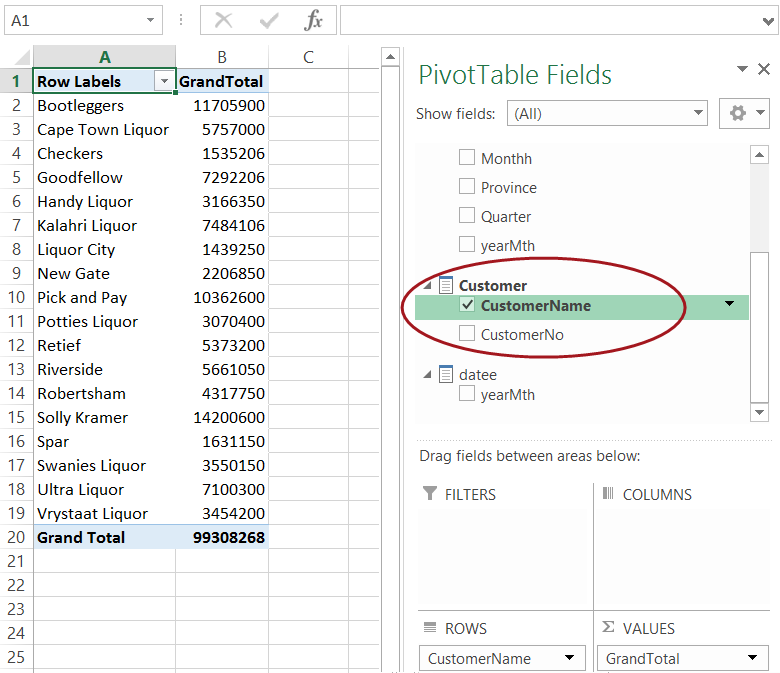Check the CustomerNo field checkbox
The height and width of the screenshot is (673, 780).
point(467,334)
